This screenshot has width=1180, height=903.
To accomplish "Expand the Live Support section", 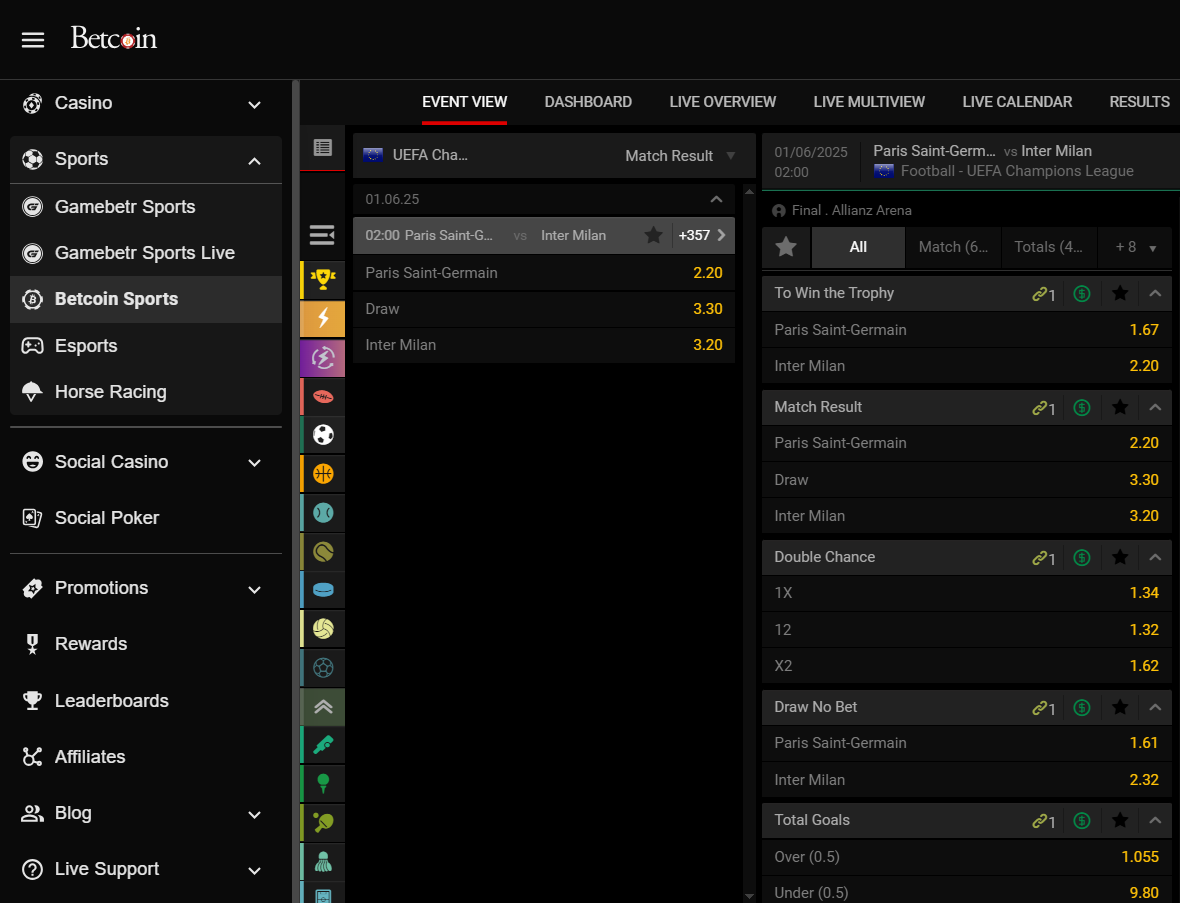I will [254, 871].
